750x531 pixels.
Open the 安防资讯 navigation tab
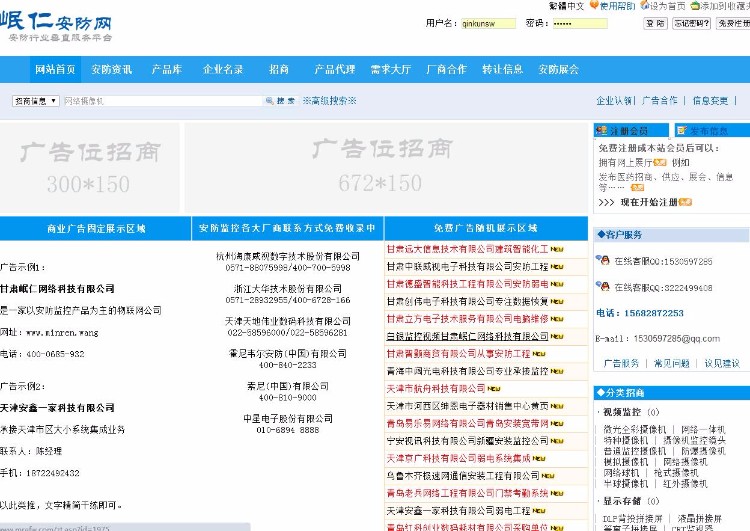[111, 70]
